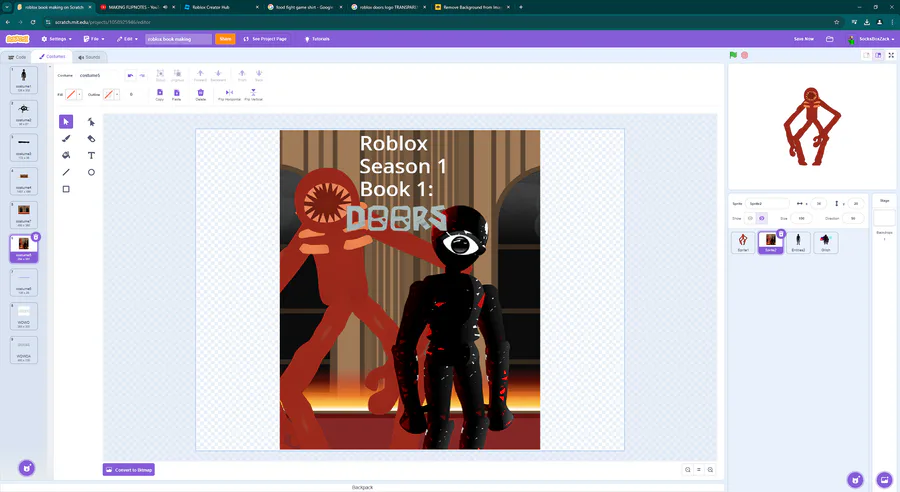Switch to Remove Background browser tab
900x492 pixels.
(x=473, y=7)
